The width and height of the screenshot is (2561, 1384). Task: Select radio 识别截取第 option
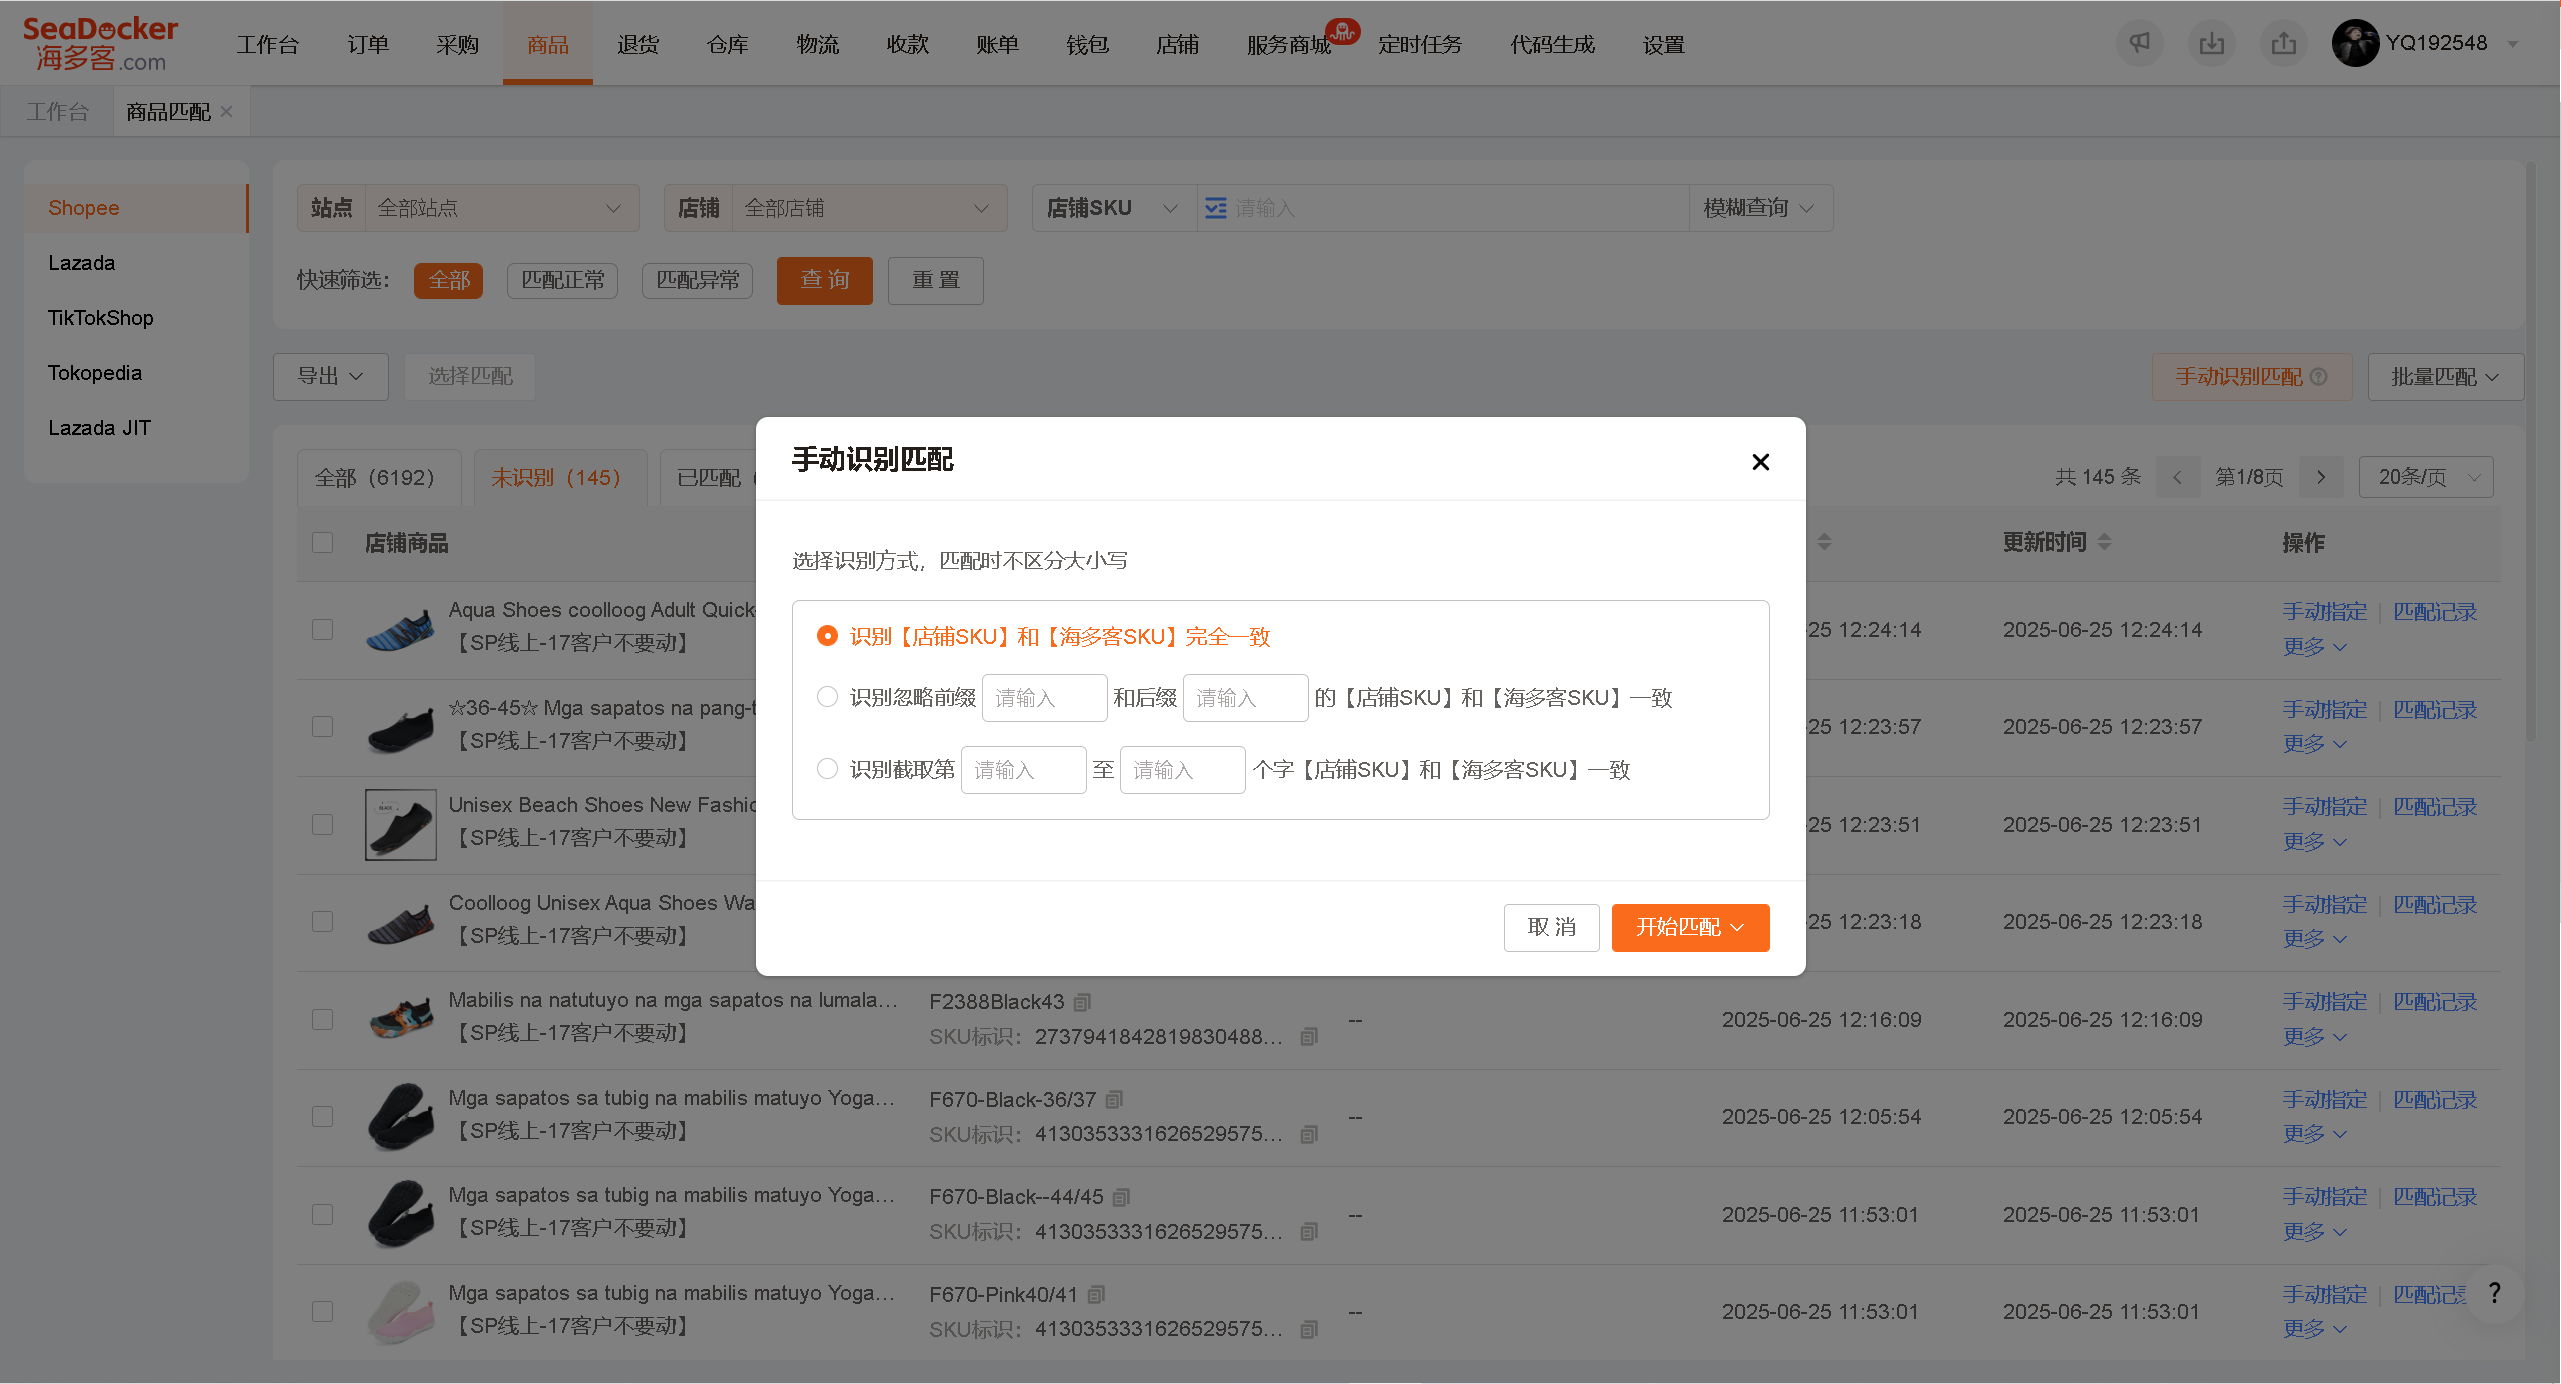pyautogui.click(x=827, y=769)
